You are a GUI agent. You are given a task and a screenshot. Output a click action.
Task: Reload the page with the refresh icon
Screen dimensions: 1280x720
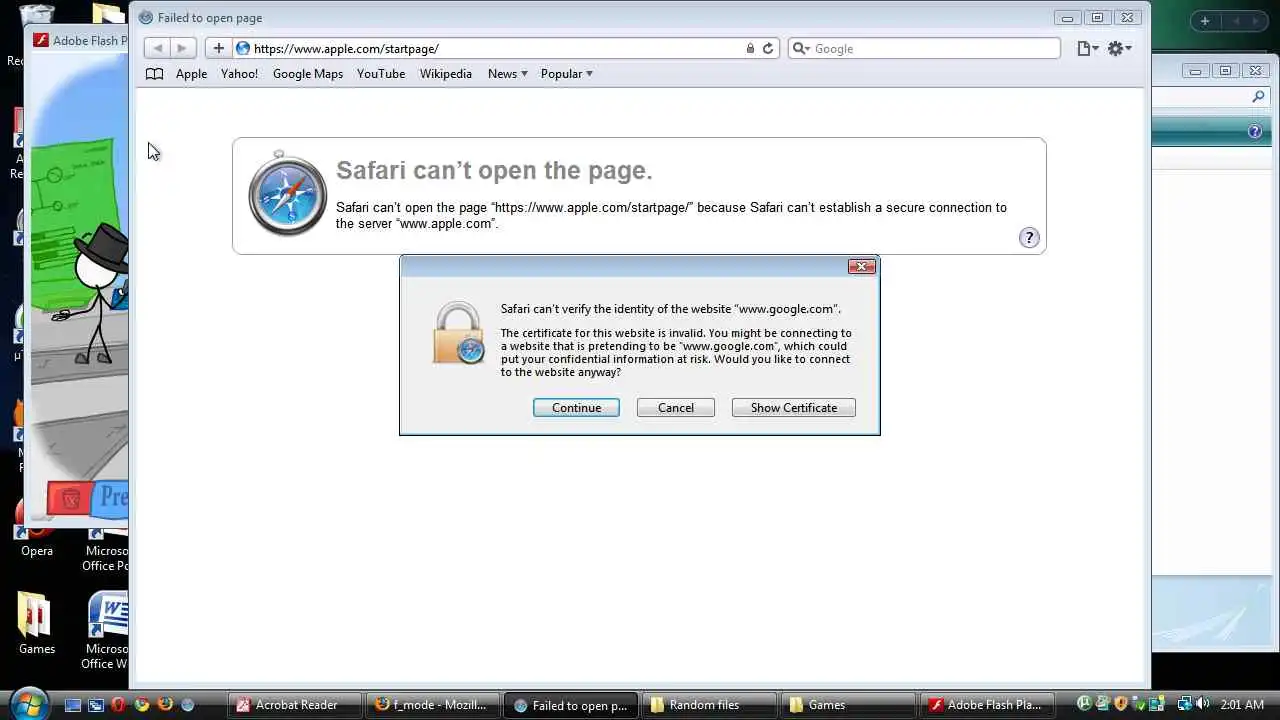coord(768,48)
